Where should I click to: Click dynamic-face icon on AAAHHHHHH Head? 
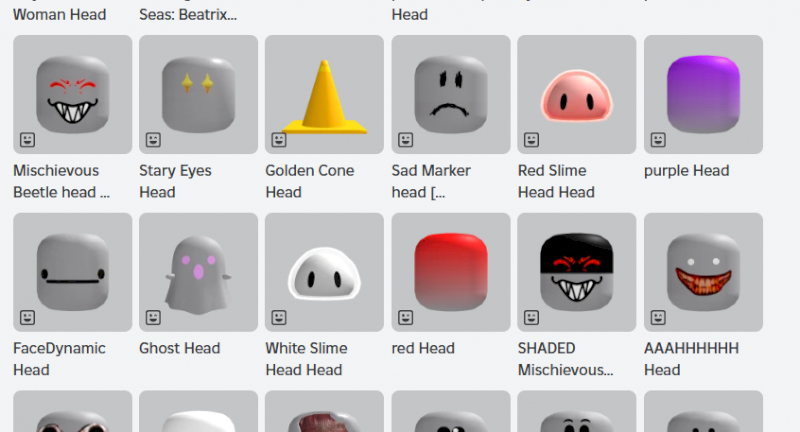coord(658,318)
